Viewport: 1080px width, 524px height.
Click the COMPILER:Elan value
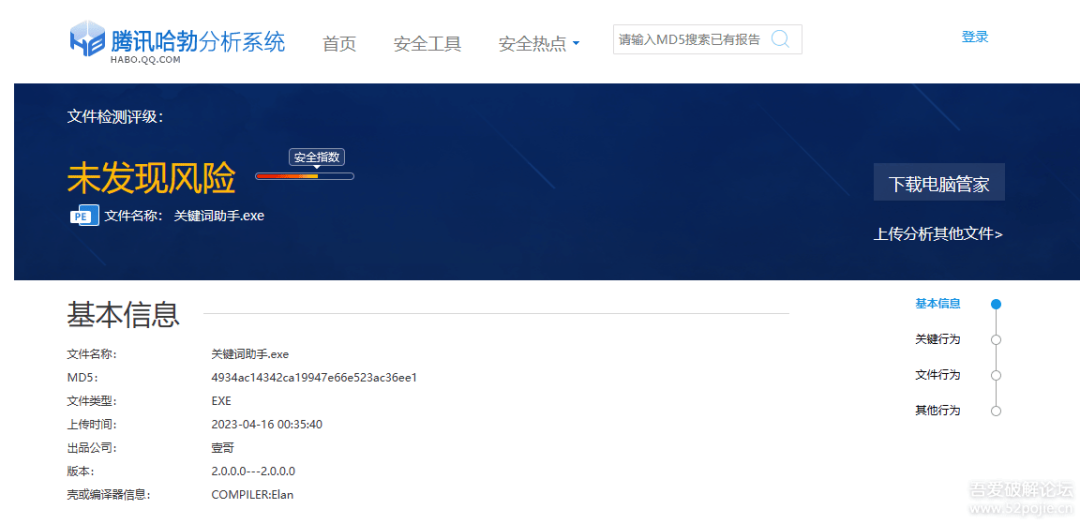coord(252,494)
